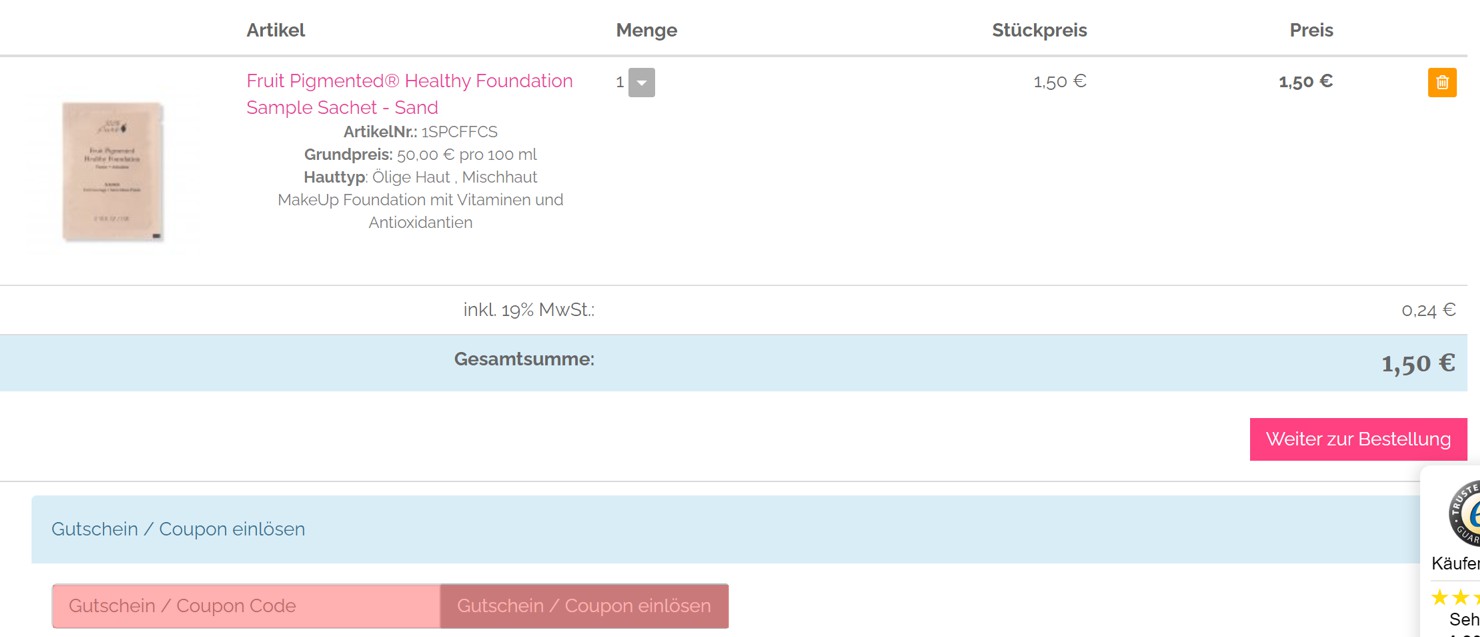Click the Grundpreis 50,00 € pro 100 ml text

(x=420, y=155)
